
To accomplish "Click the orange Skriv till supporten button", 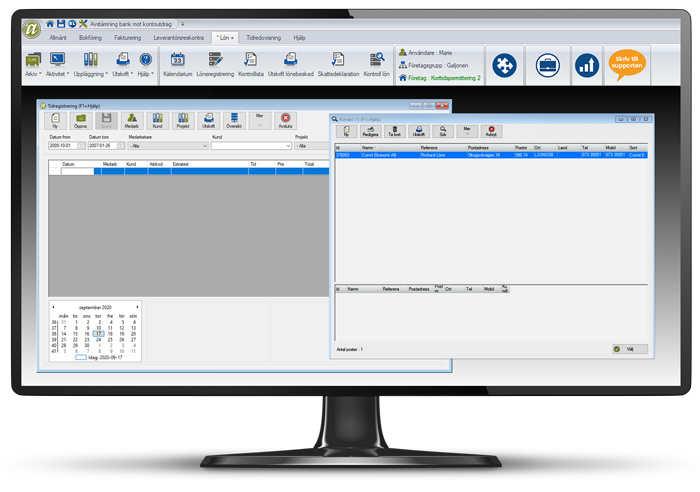I will click(x=628, y=65).
